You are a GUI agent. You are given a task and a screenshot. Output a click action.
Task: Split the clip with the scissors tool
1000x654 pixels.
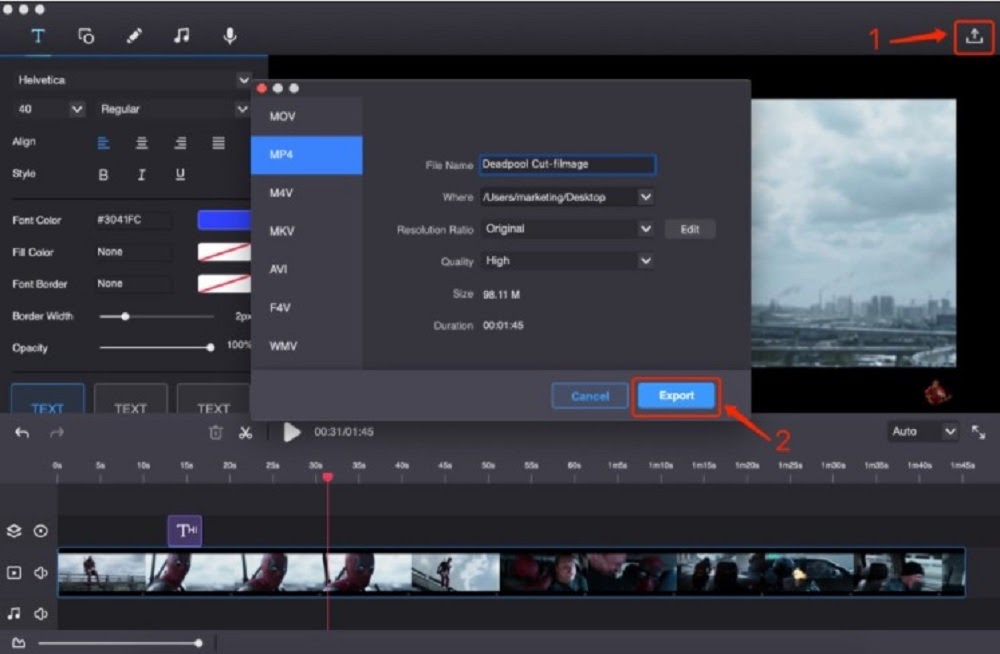tap(246, 433)
